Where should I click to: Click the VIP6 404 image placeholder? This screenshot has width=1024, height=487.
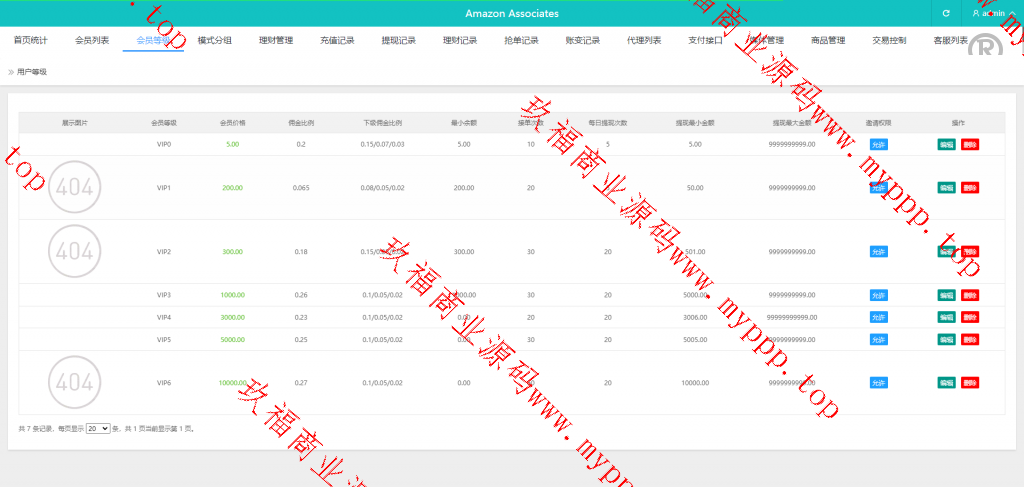click(x=74, y=382)
